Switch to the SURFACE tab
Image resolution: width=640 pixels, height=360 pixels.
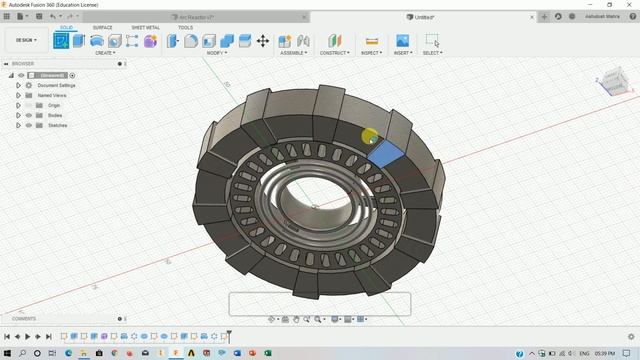coord(102,27)
